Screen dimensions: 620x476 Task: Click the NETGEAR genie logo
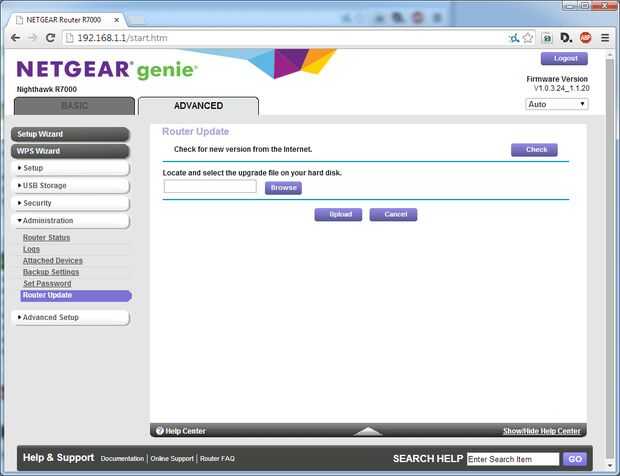tap(107, 70)
